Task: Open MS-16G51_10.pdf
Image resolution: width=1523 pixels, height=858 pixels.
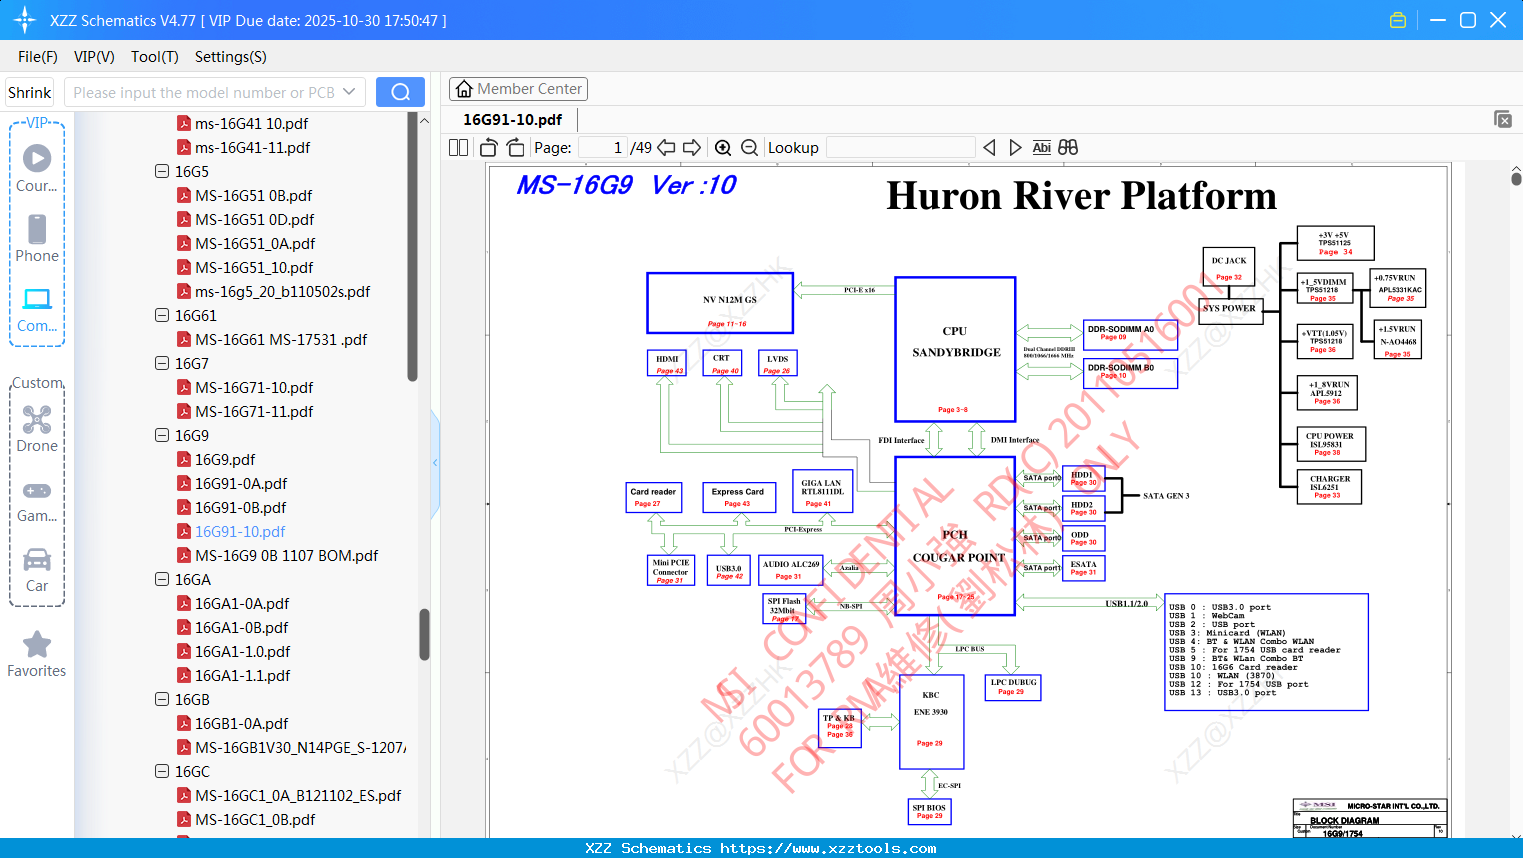Action: [x=254, y=267]
